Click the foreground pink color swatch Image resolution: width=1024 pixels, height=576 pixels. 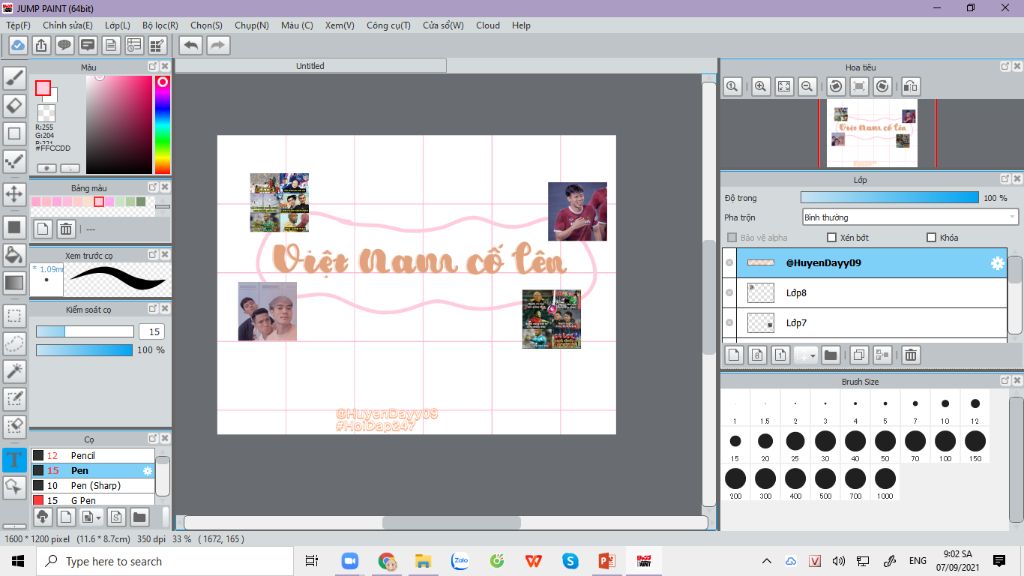click(43, 88)
